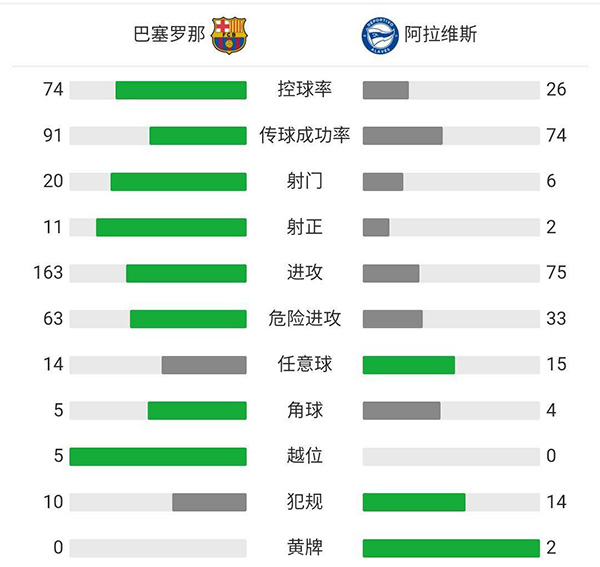Click Barcelona's green 控球率 possession bar
The width and height of the screenshot is (600, 567).
point(181,90)
